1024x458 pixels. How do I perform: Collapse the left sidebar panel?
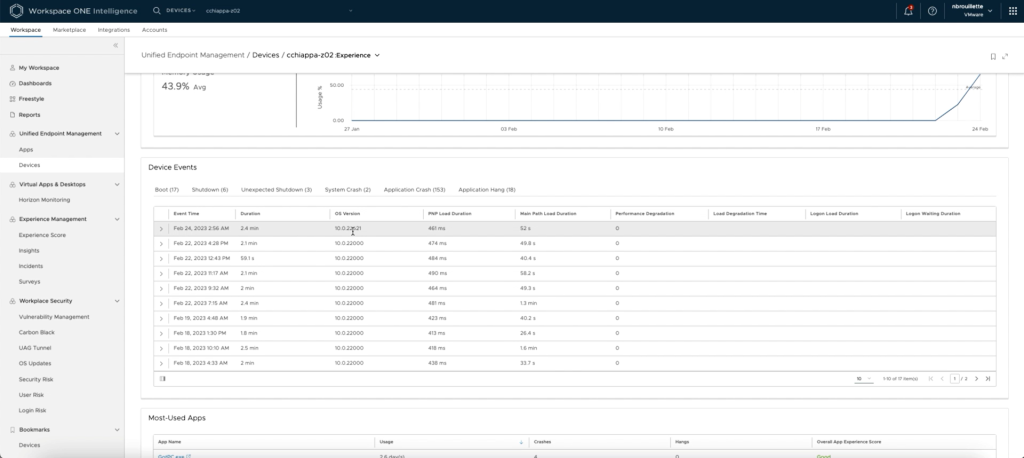tap(116, 46)
